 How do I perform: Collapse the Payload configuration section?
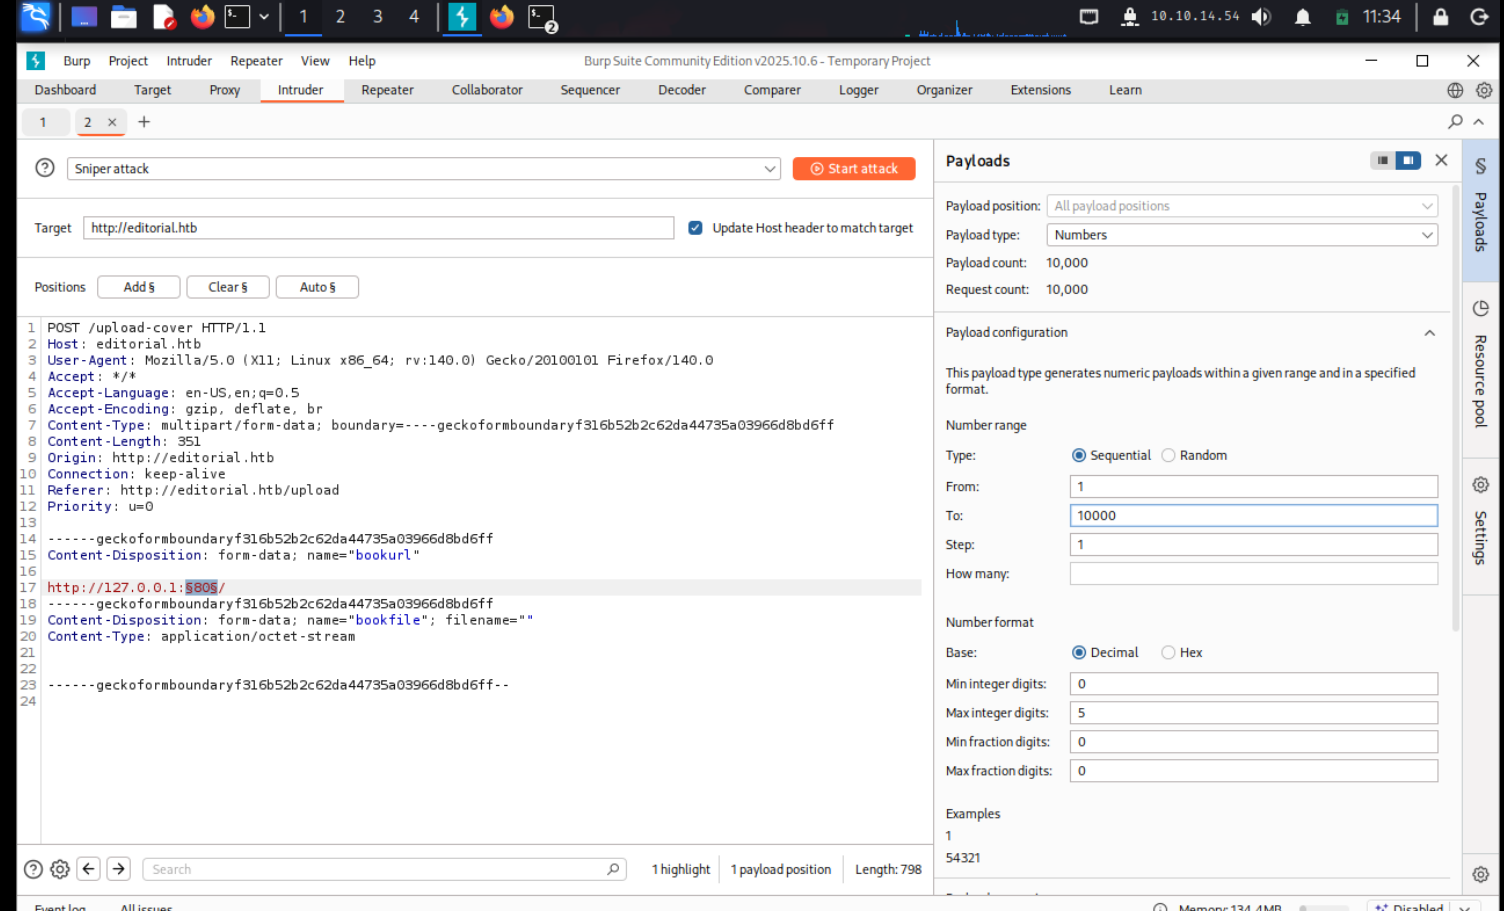click(x=1429, y=333)
